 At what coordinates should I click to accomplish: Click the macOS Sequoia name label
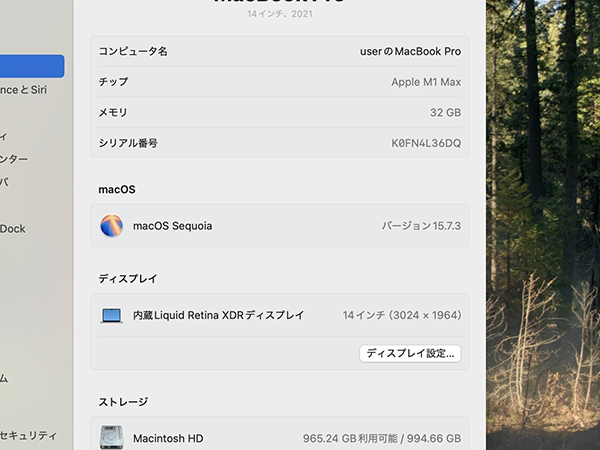coord(172,226)
